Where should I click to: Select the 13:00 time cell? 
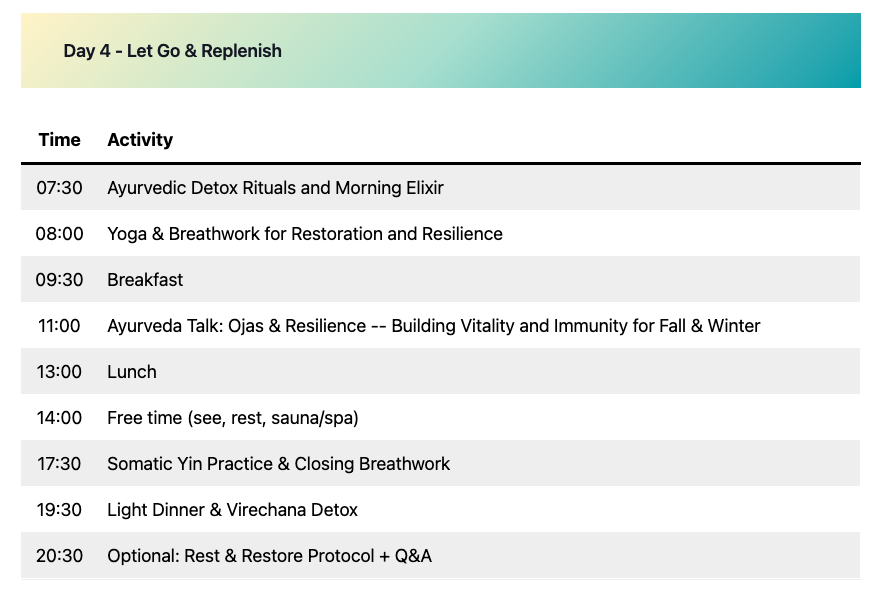[59, 372]
